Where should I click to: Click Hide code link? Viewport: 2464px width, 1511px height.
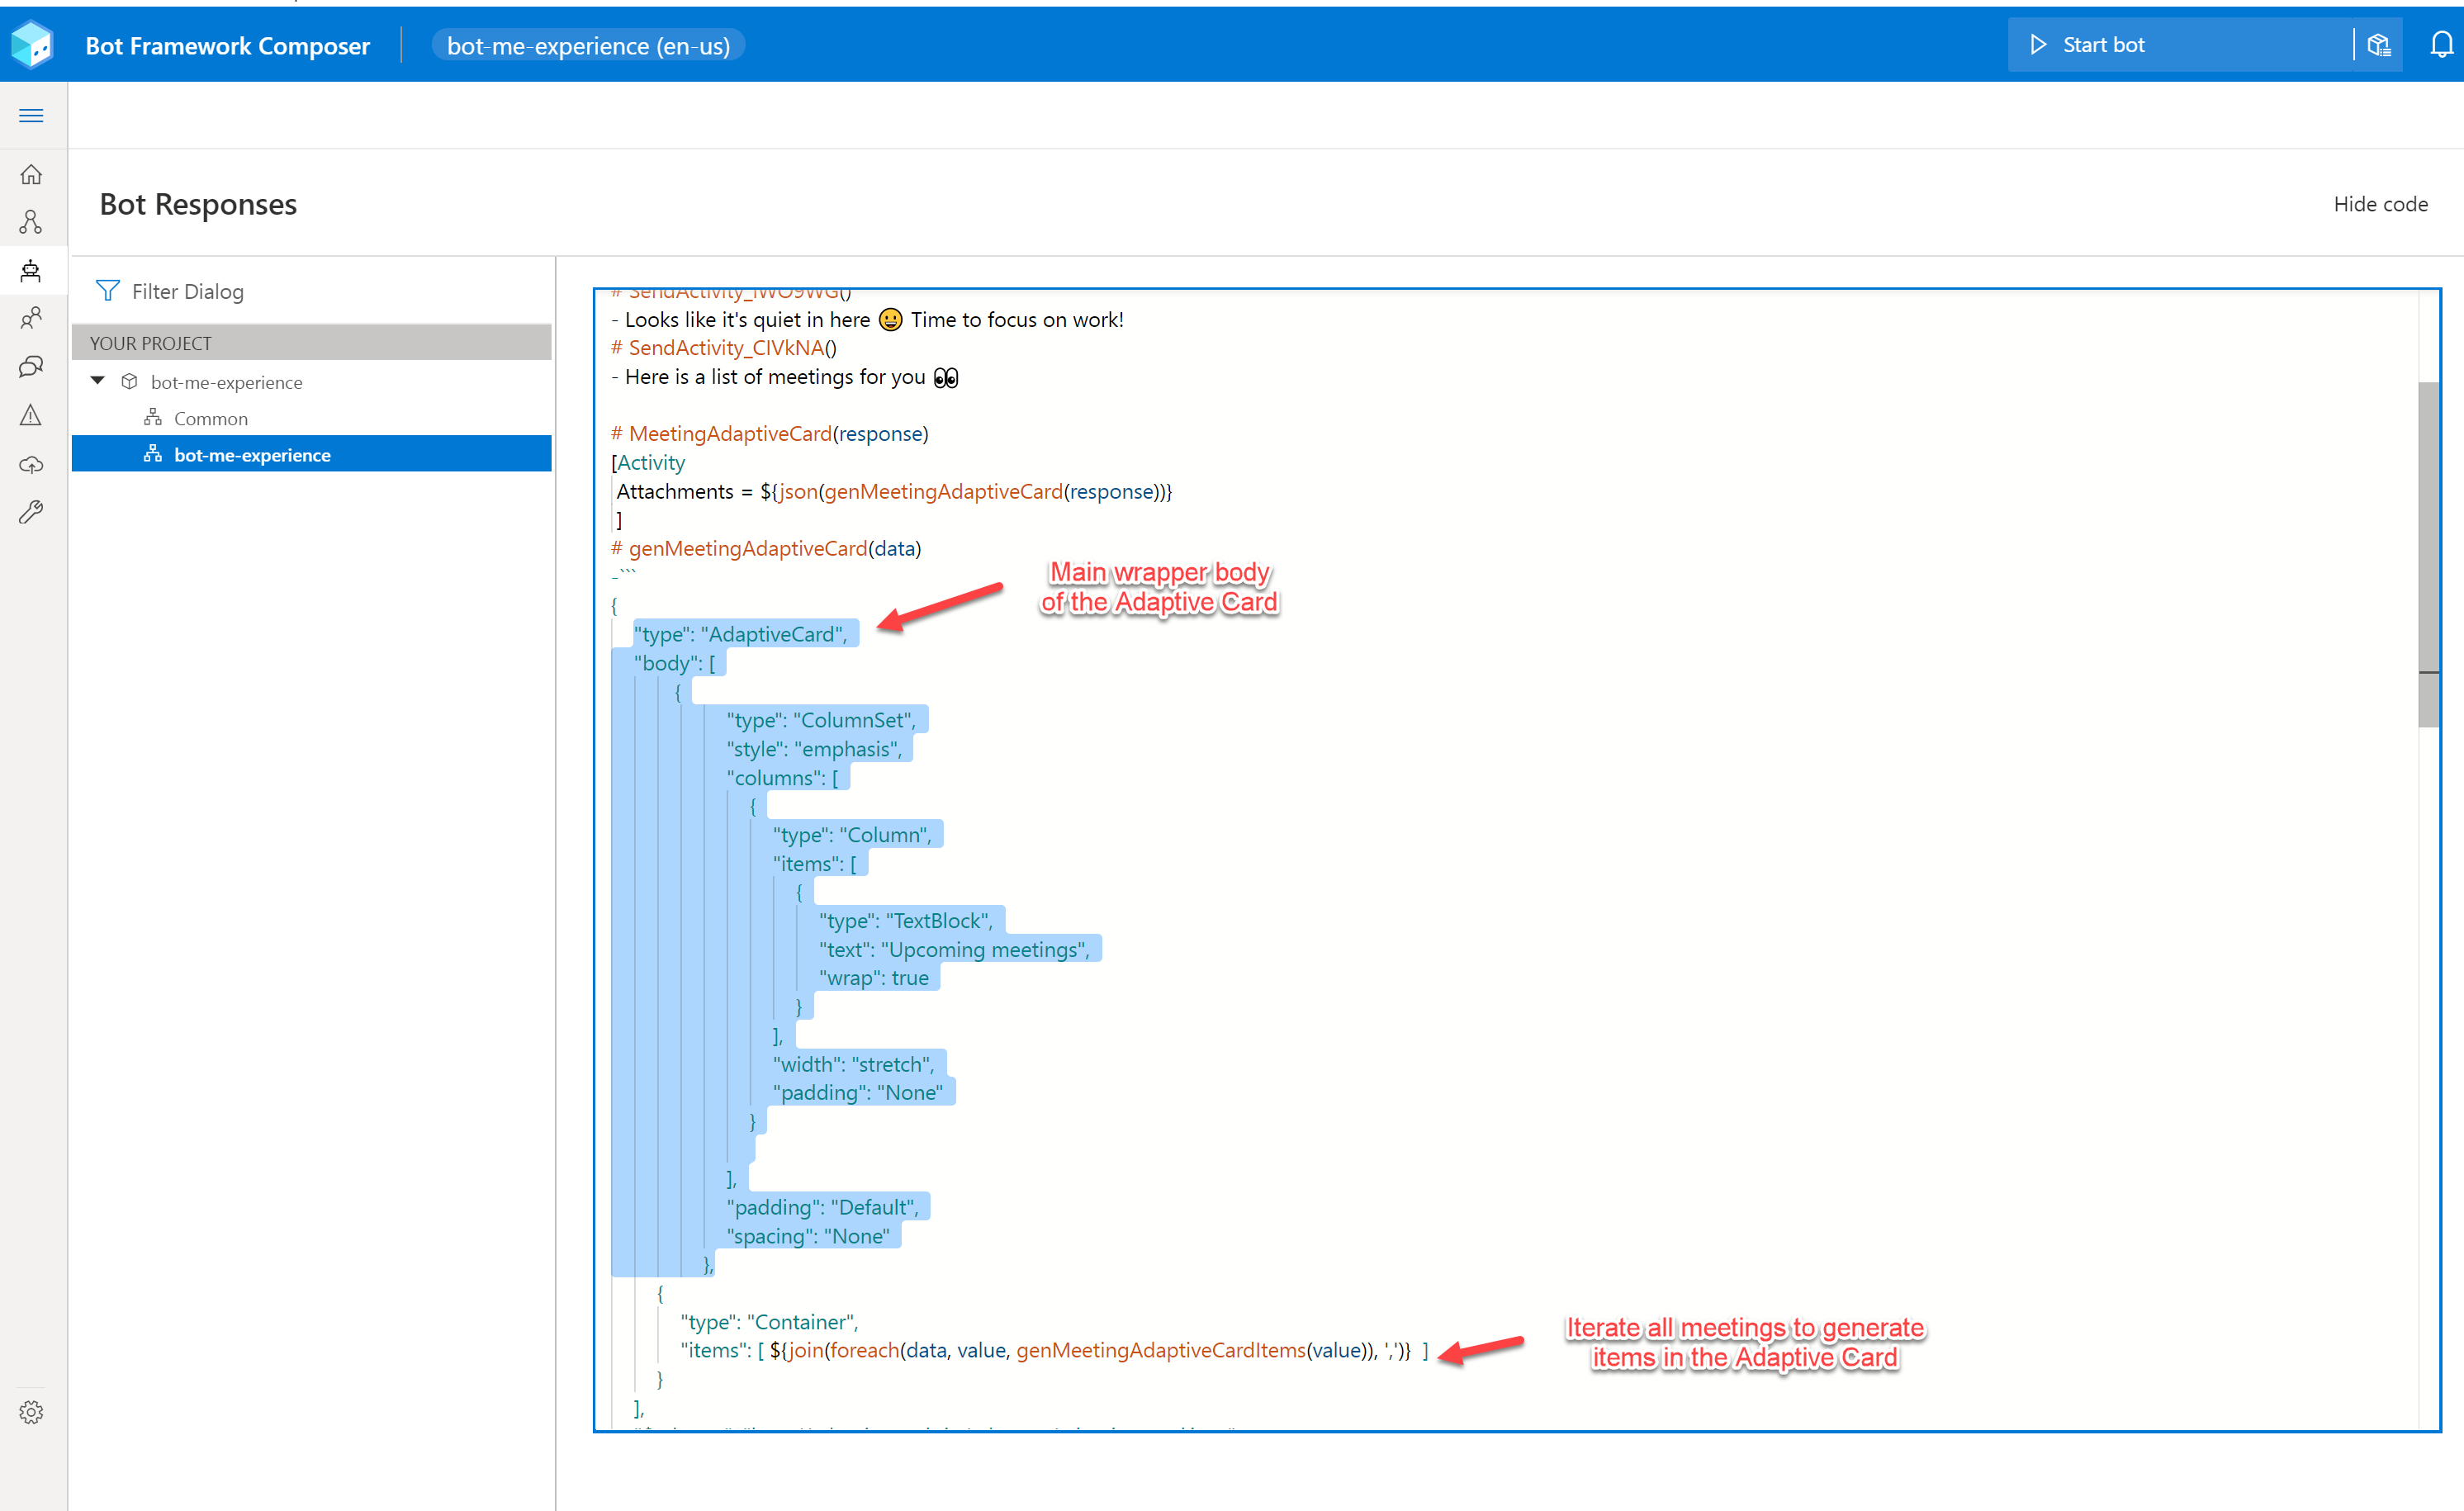click(2380, 204)
